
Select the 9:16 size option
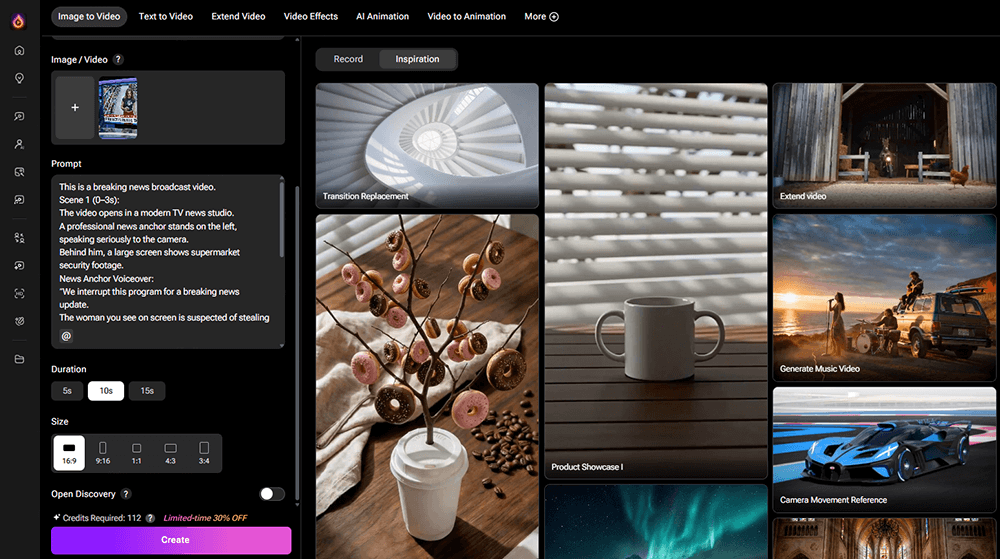click(103, 452)
